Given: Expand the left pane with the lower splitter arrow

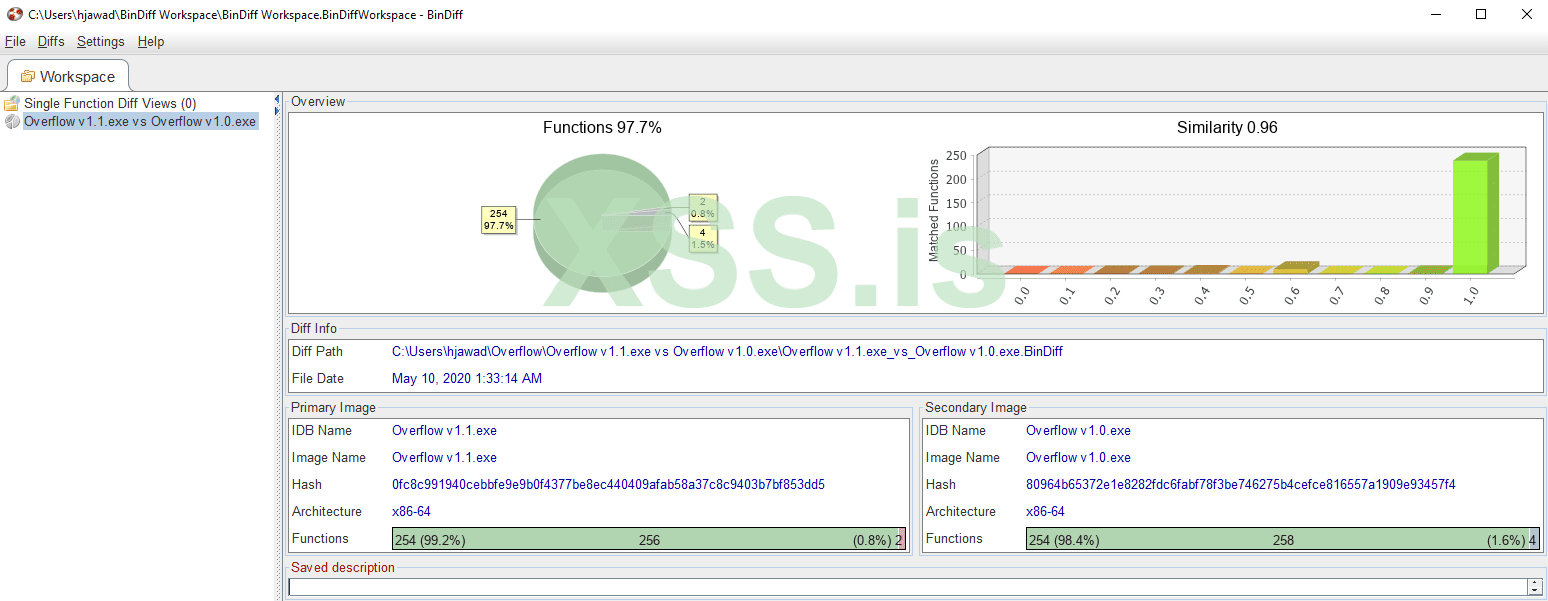Looking at the screenshot, I should point(277,109).
